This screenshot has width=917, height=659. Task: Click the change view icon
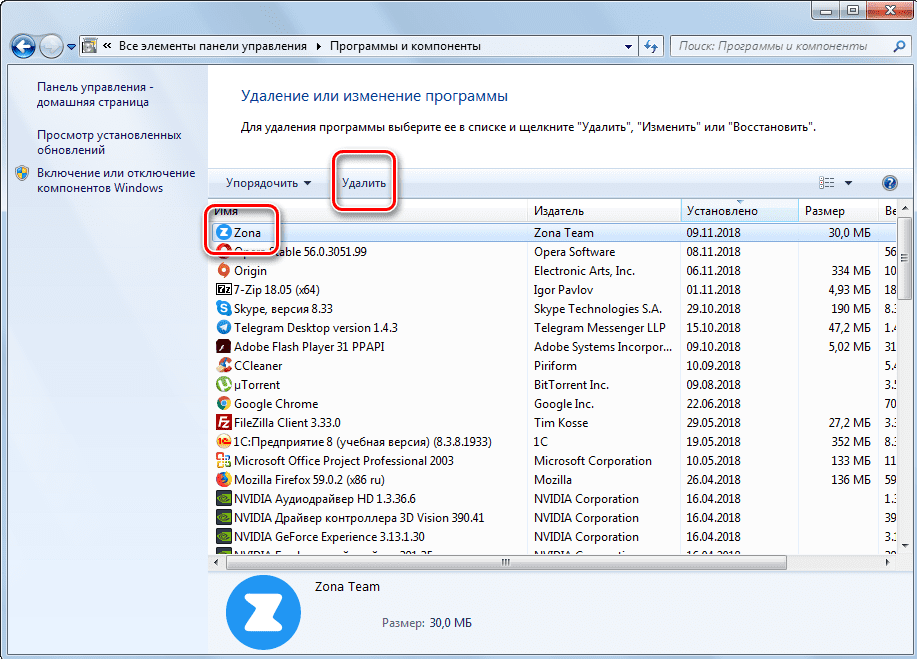tap(826, 183)
